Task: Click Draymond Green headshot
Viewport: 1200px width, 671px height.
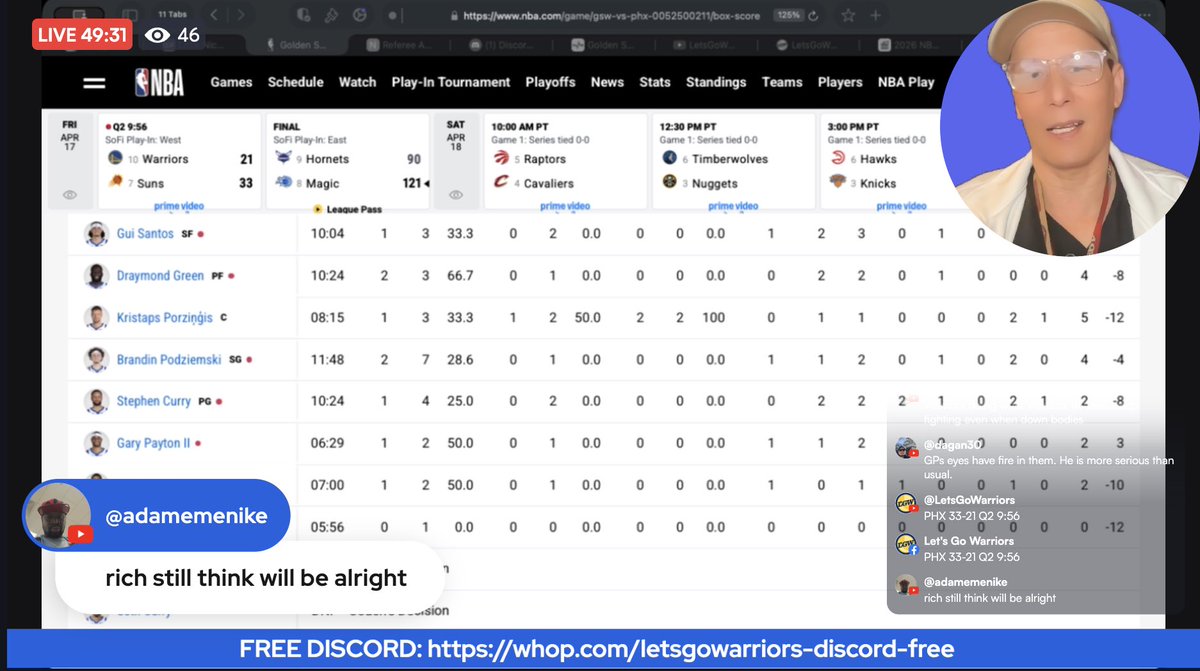Action: pos(96,276)
